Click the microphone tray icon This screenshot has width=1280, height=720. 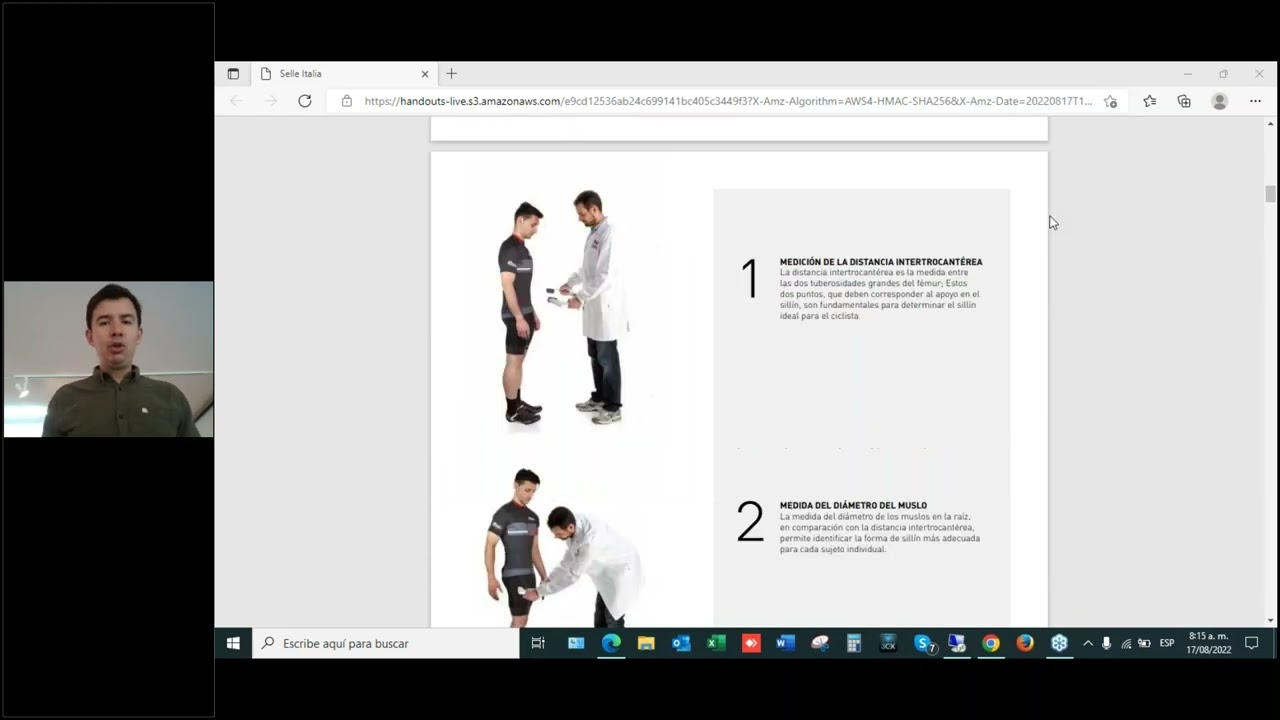tap(1106, 643)
